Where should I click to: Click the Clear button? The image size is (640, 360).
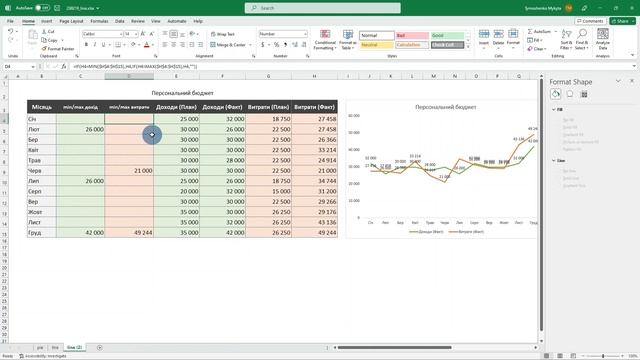(x=536, y=49)
